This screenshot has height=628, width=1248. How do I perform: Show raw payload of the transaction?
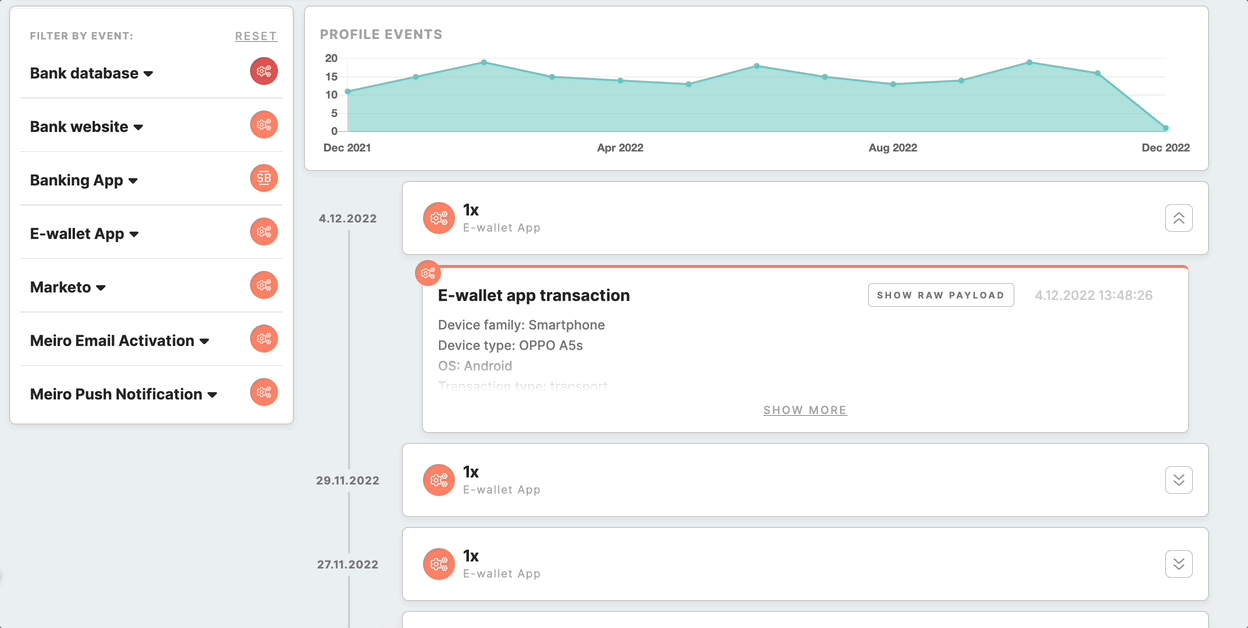point(941,295)
